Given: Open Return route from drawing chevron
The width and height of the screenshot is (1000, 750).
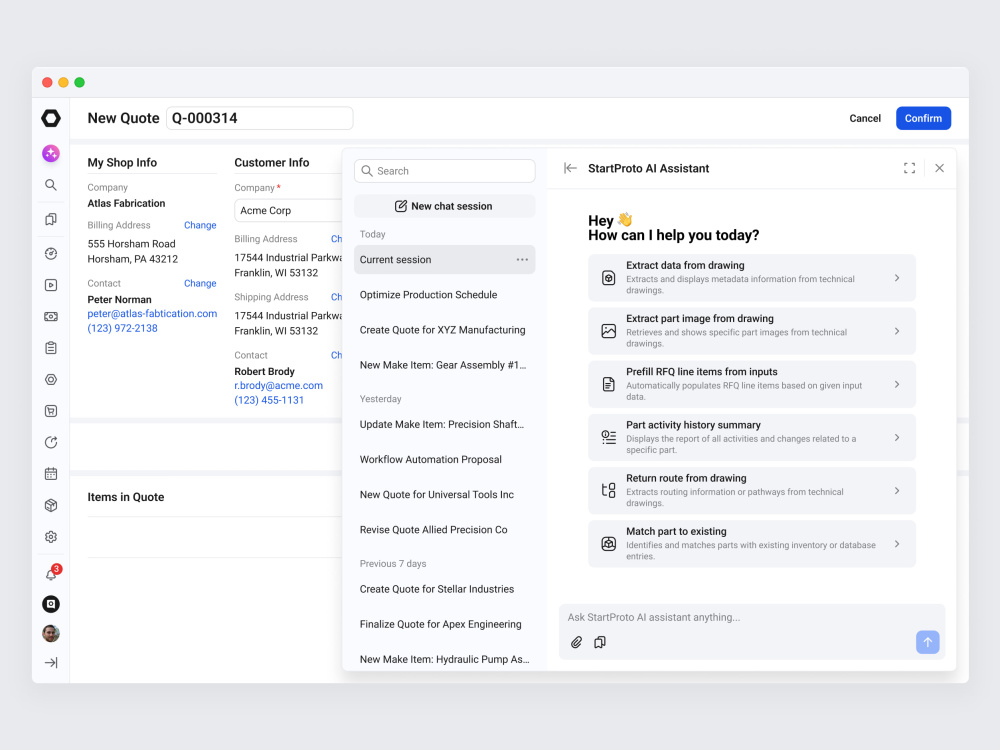Looking at the screenshot, I should pos(897,491).
